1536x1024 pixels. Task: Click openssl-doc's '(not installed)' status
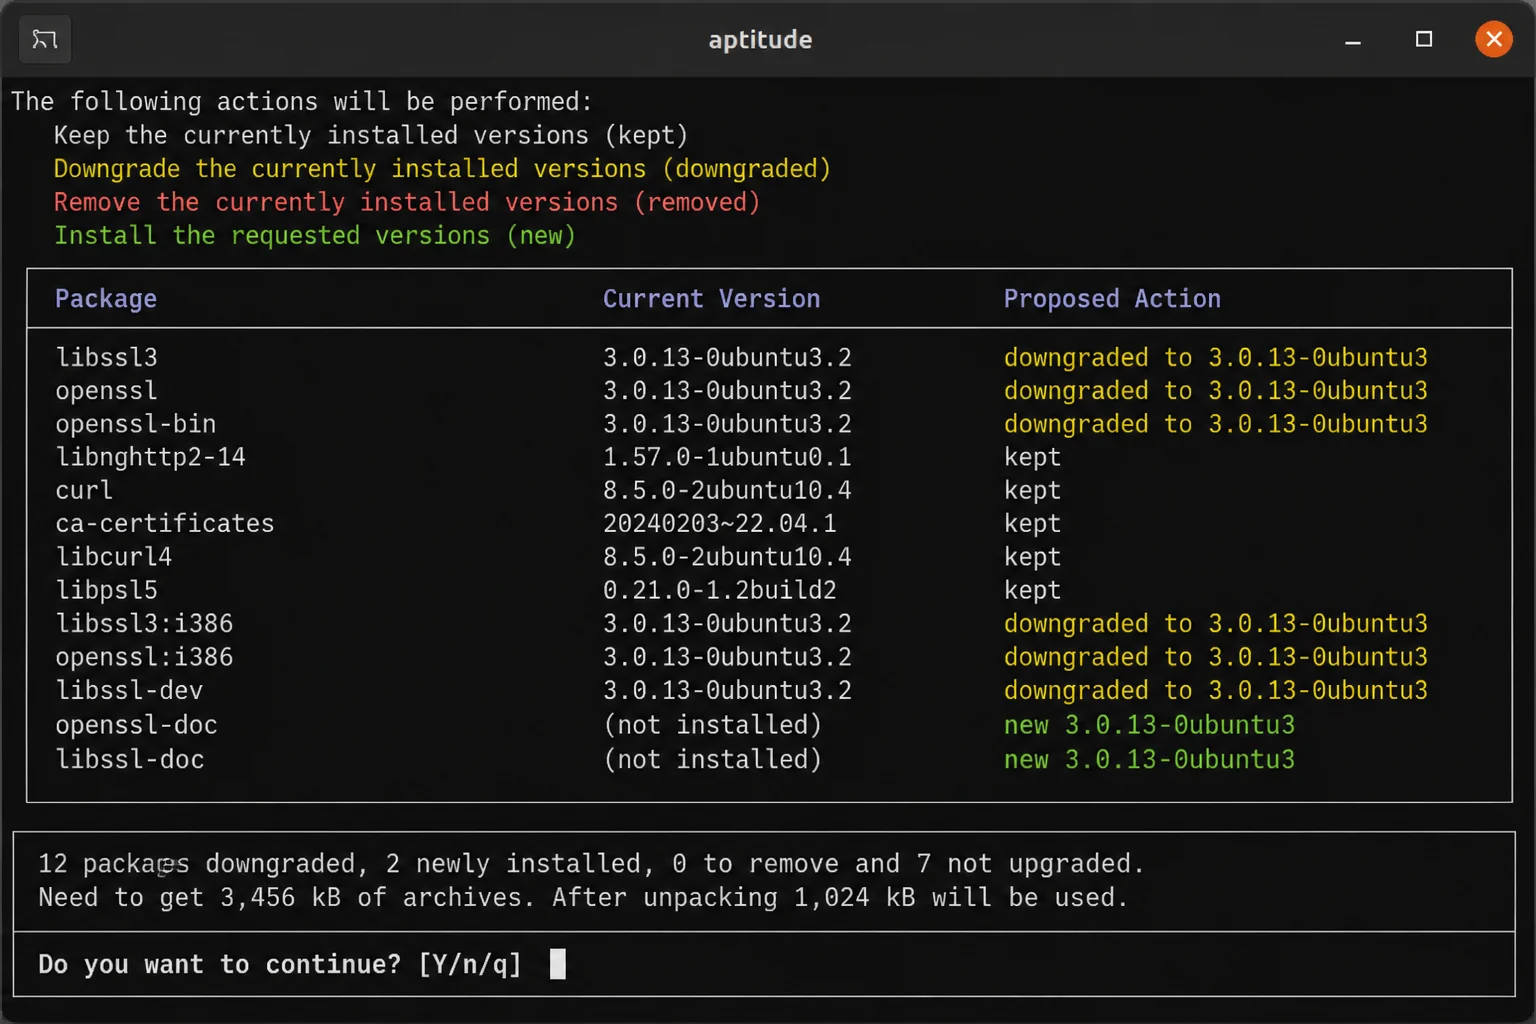point(712,725)
